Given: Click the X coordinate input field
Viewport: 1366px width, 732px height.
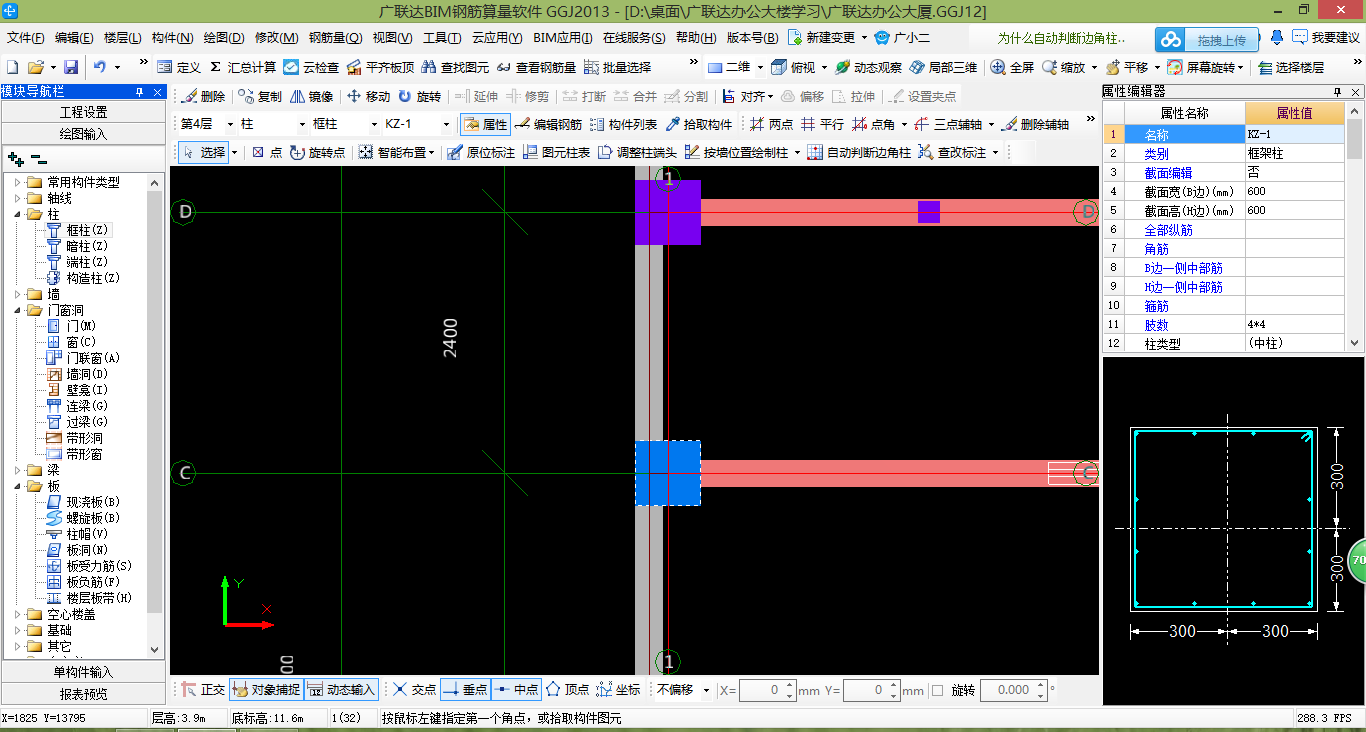Looking at the screenshot, I should [x=767, y=690].
